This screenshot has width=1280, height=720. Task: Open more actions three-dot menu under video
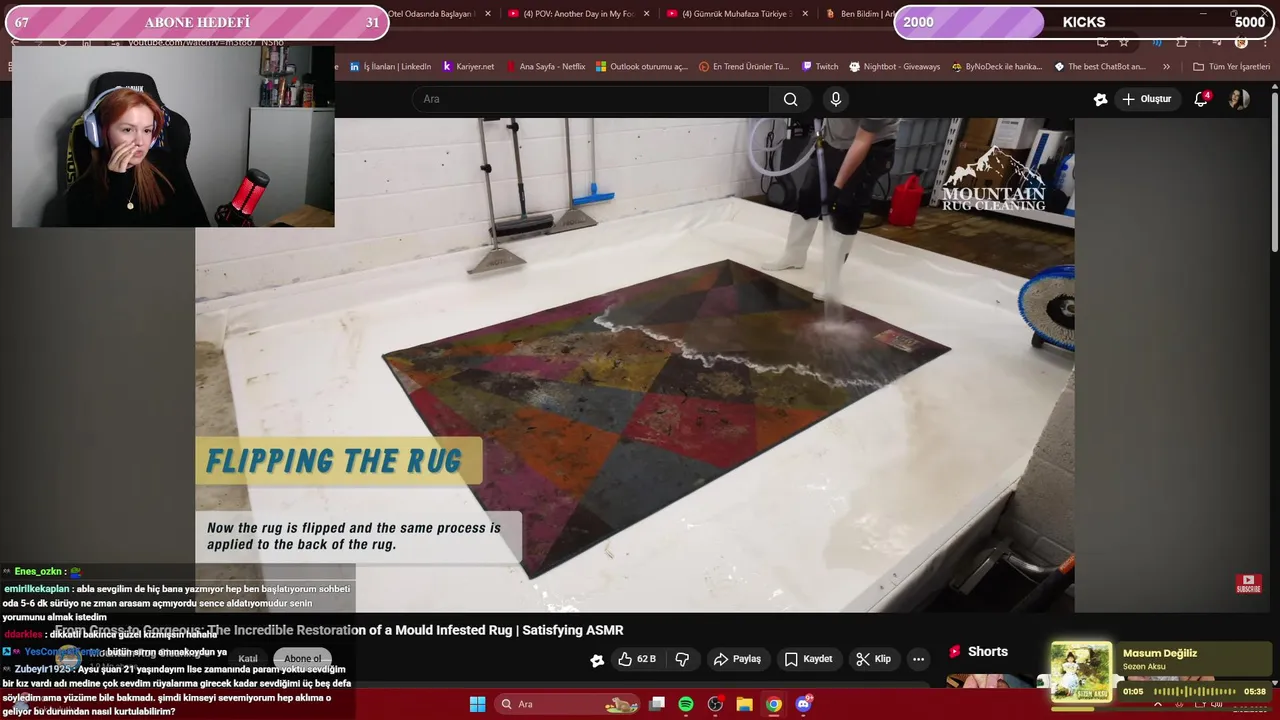click(918, 659)
